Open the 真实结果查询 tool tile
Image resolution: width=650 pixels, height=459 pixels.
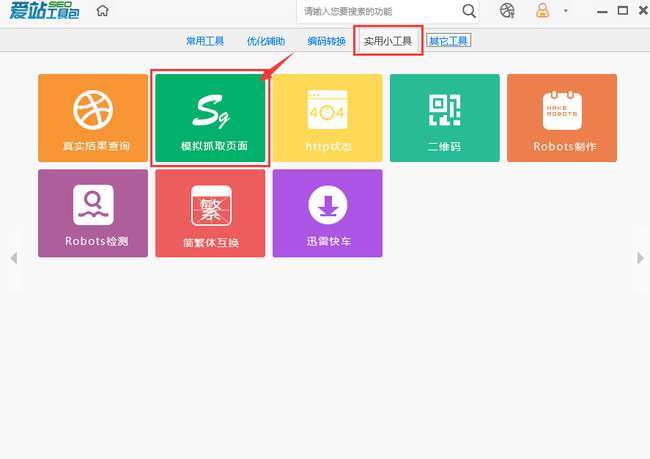tap(93, 118)
